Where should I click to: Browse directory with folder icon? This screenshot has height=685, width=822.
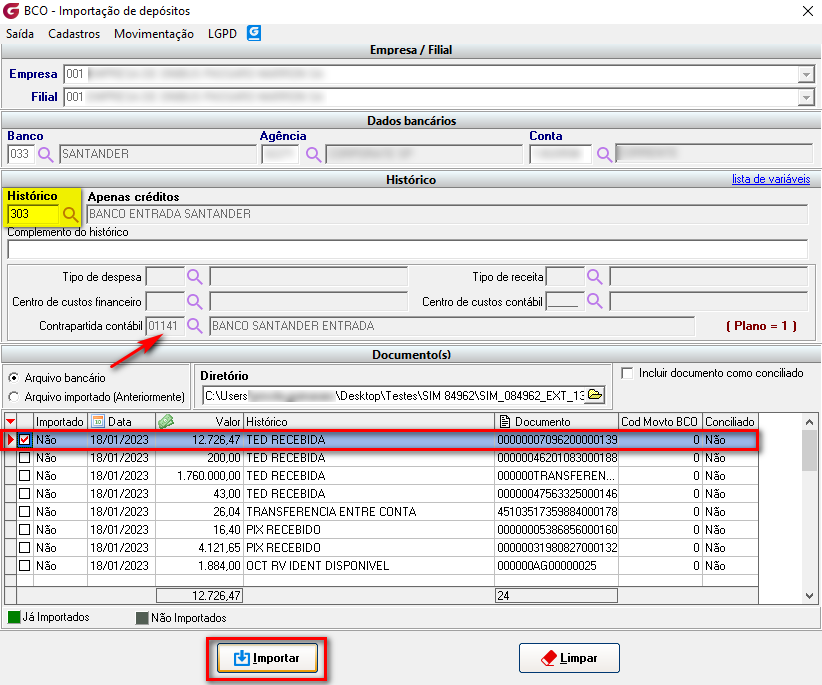pyautogui.click(x=595, y=395)
